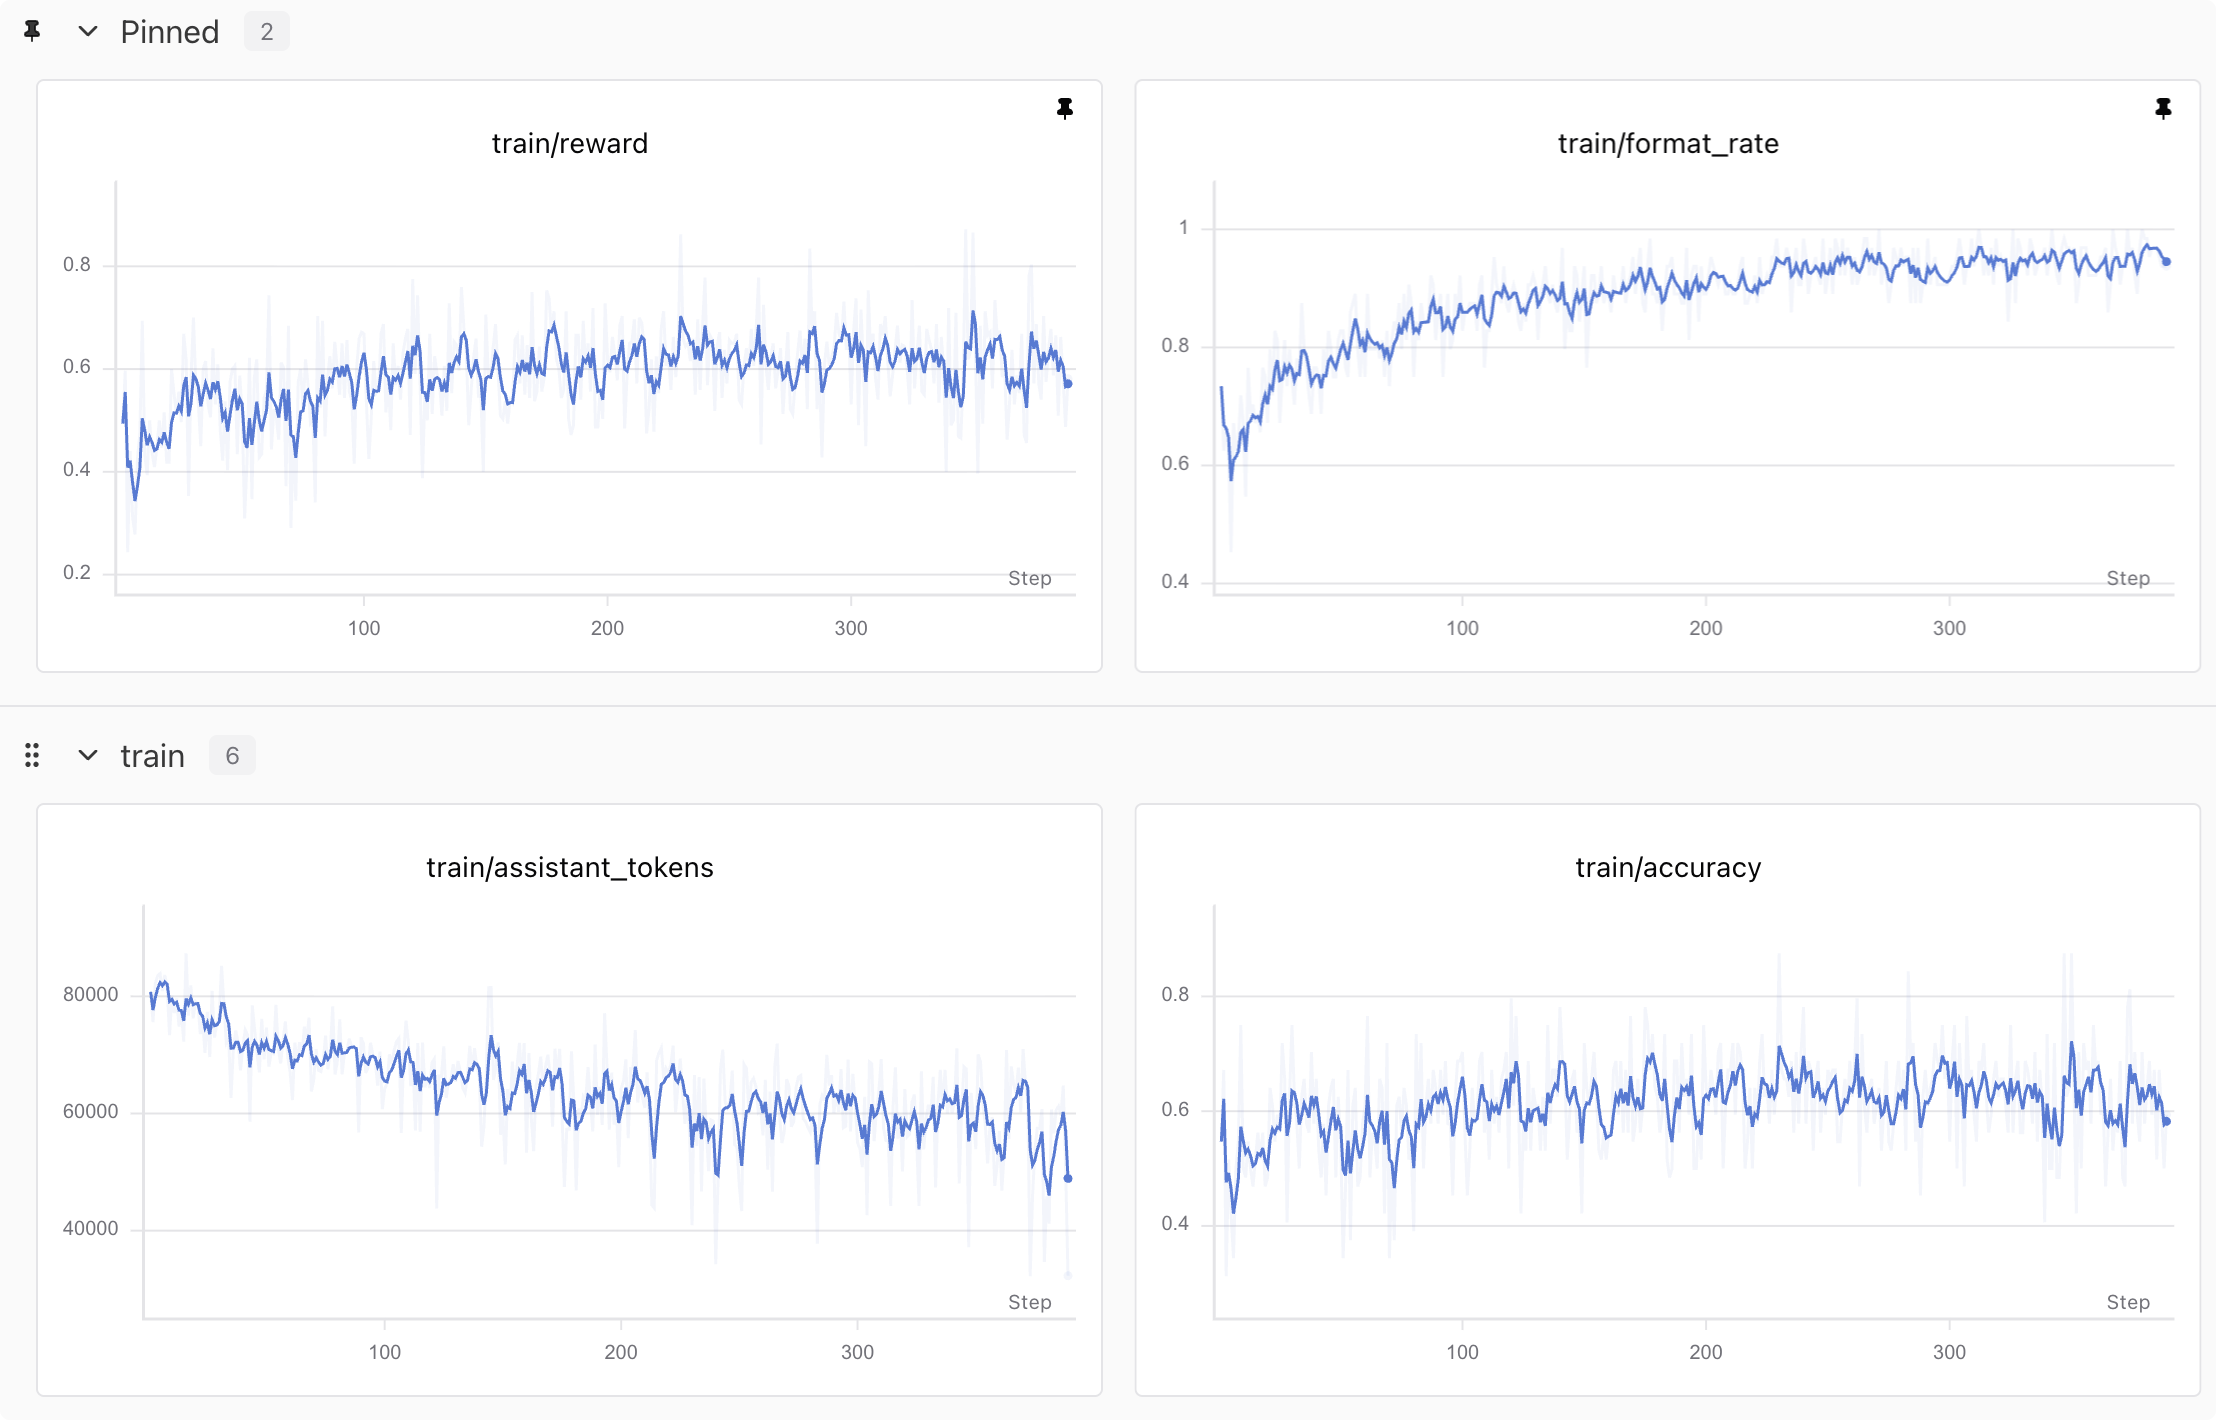Unpin the train/reward chart

pyautogui.click(x=1065, y=108)
